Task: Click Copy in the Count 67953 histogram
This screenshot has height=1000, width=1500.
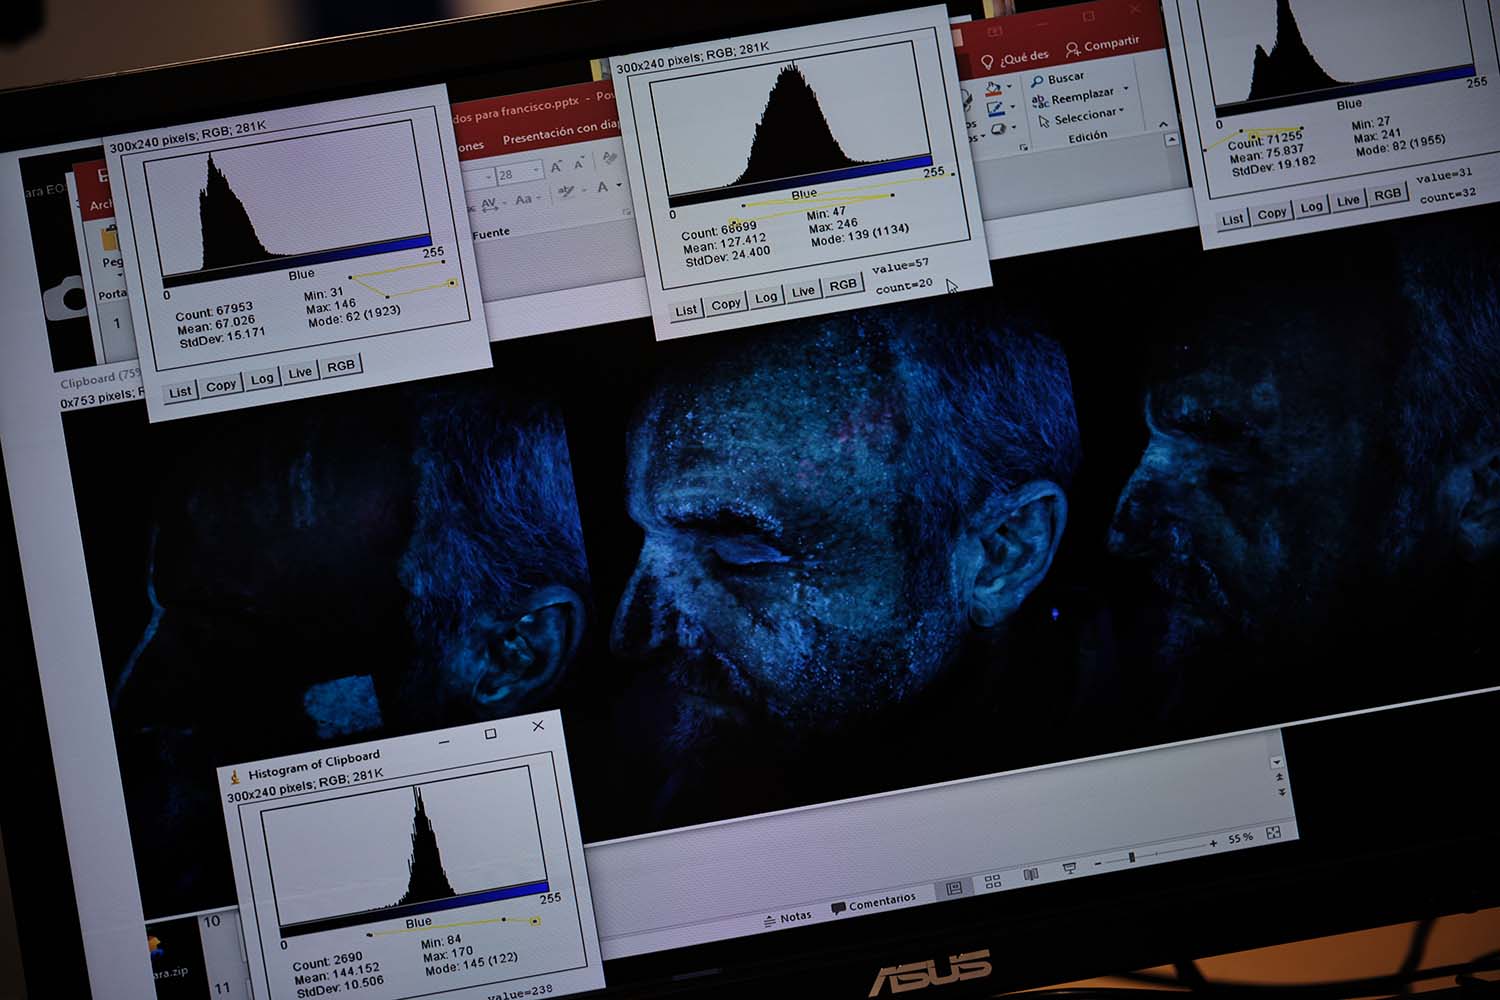Action: (221, 385)
